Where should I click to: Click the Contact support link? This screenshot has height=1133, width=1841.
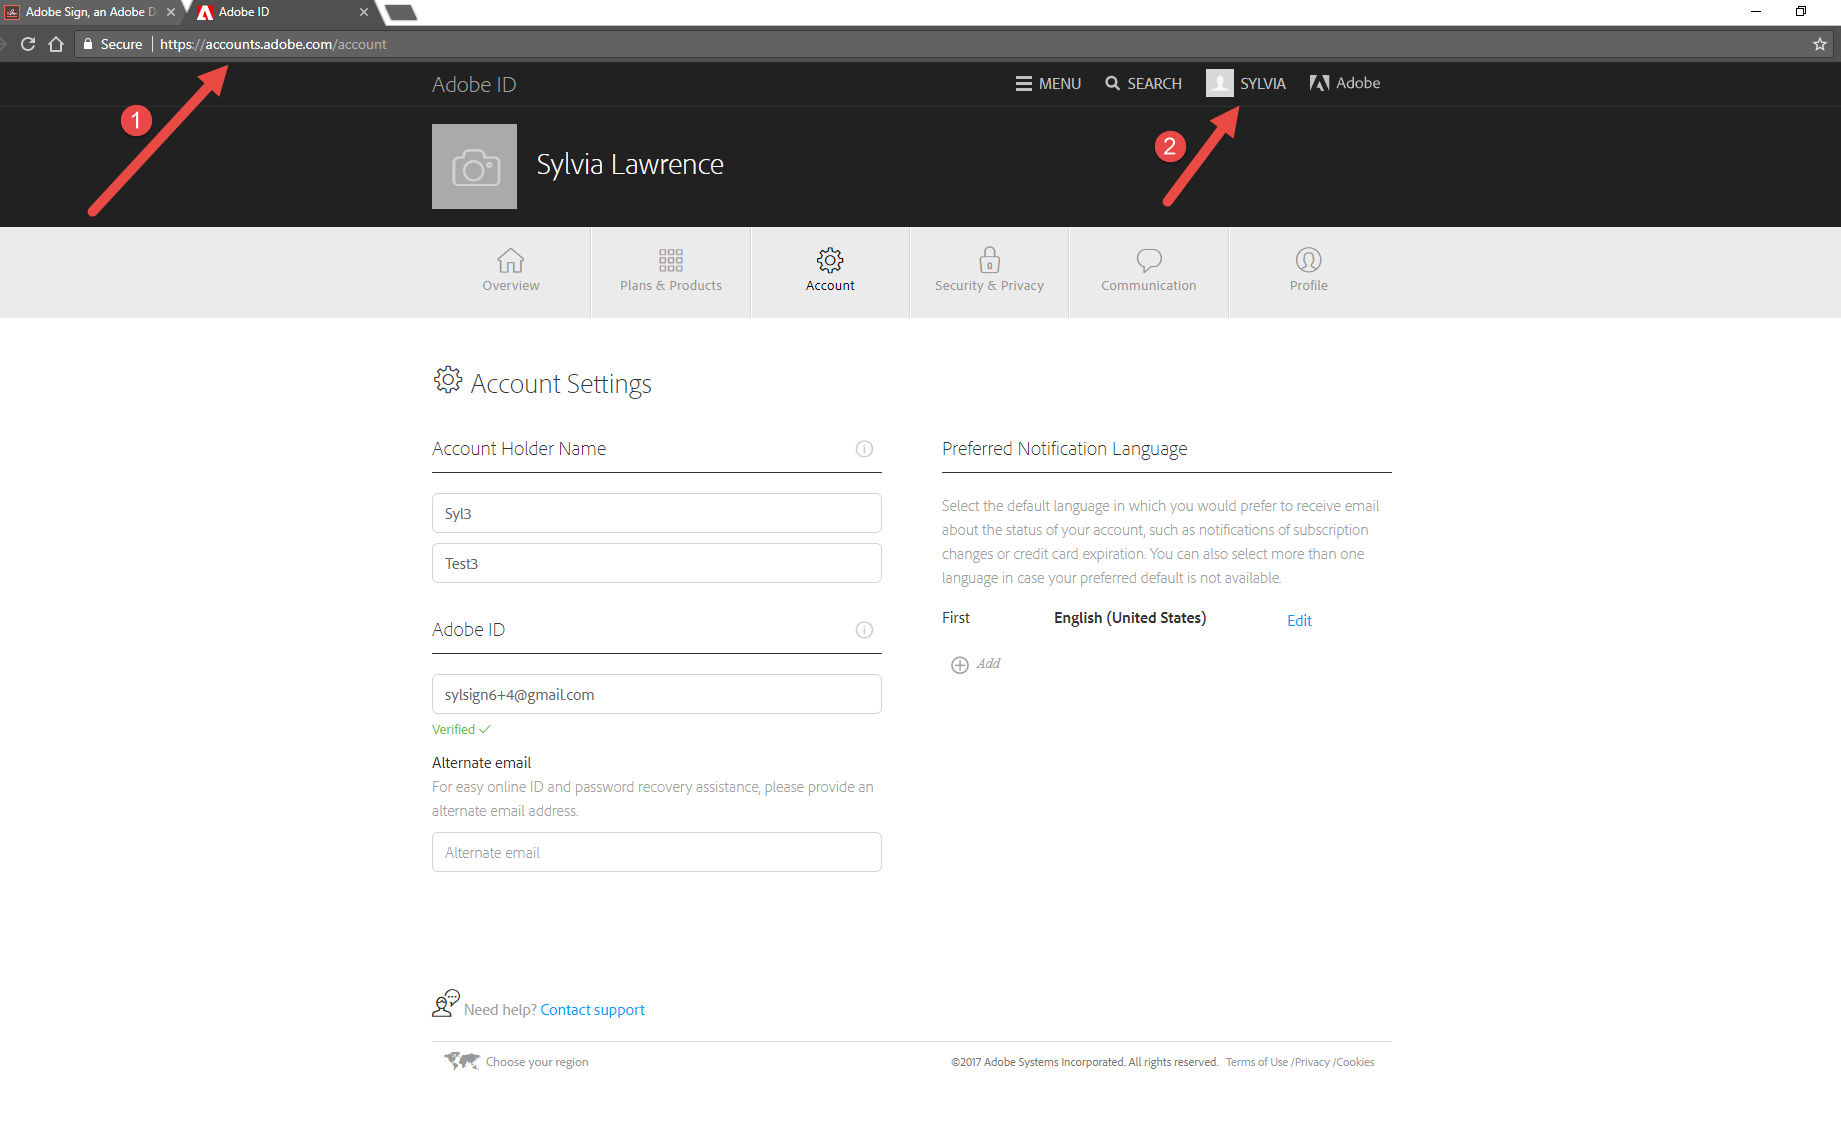pyautogui.click(x=592, y=1010)
